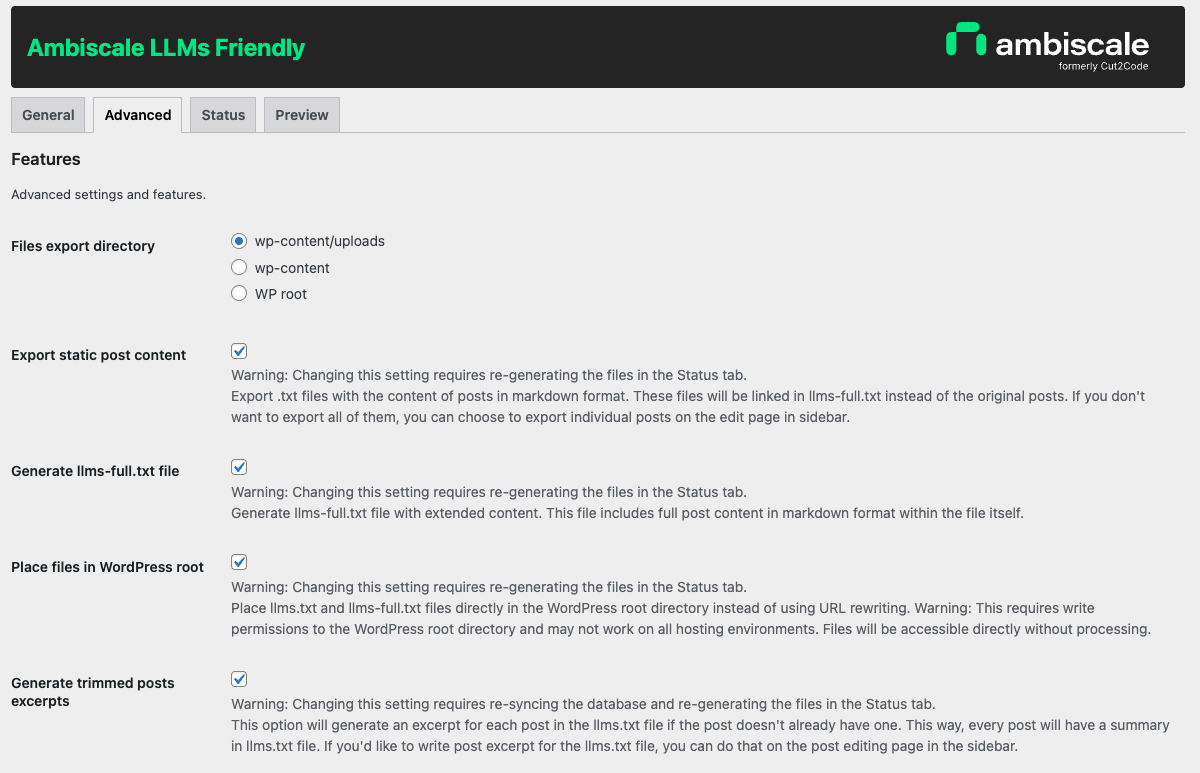Select wp-content/uploads radio button
The image size is (1200, 773).
coord(239,241)
